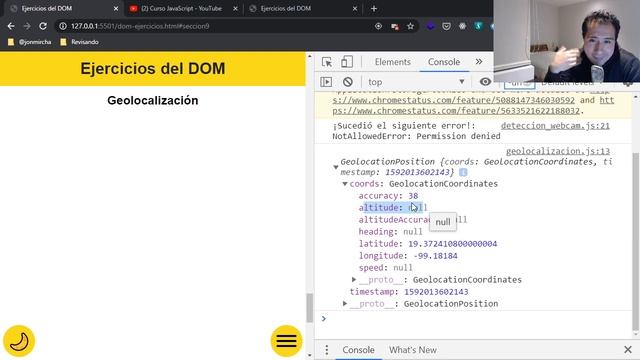Open the gear-shaped extension icon
This screenshot has width=640, height=360.
tap(462, 26)
